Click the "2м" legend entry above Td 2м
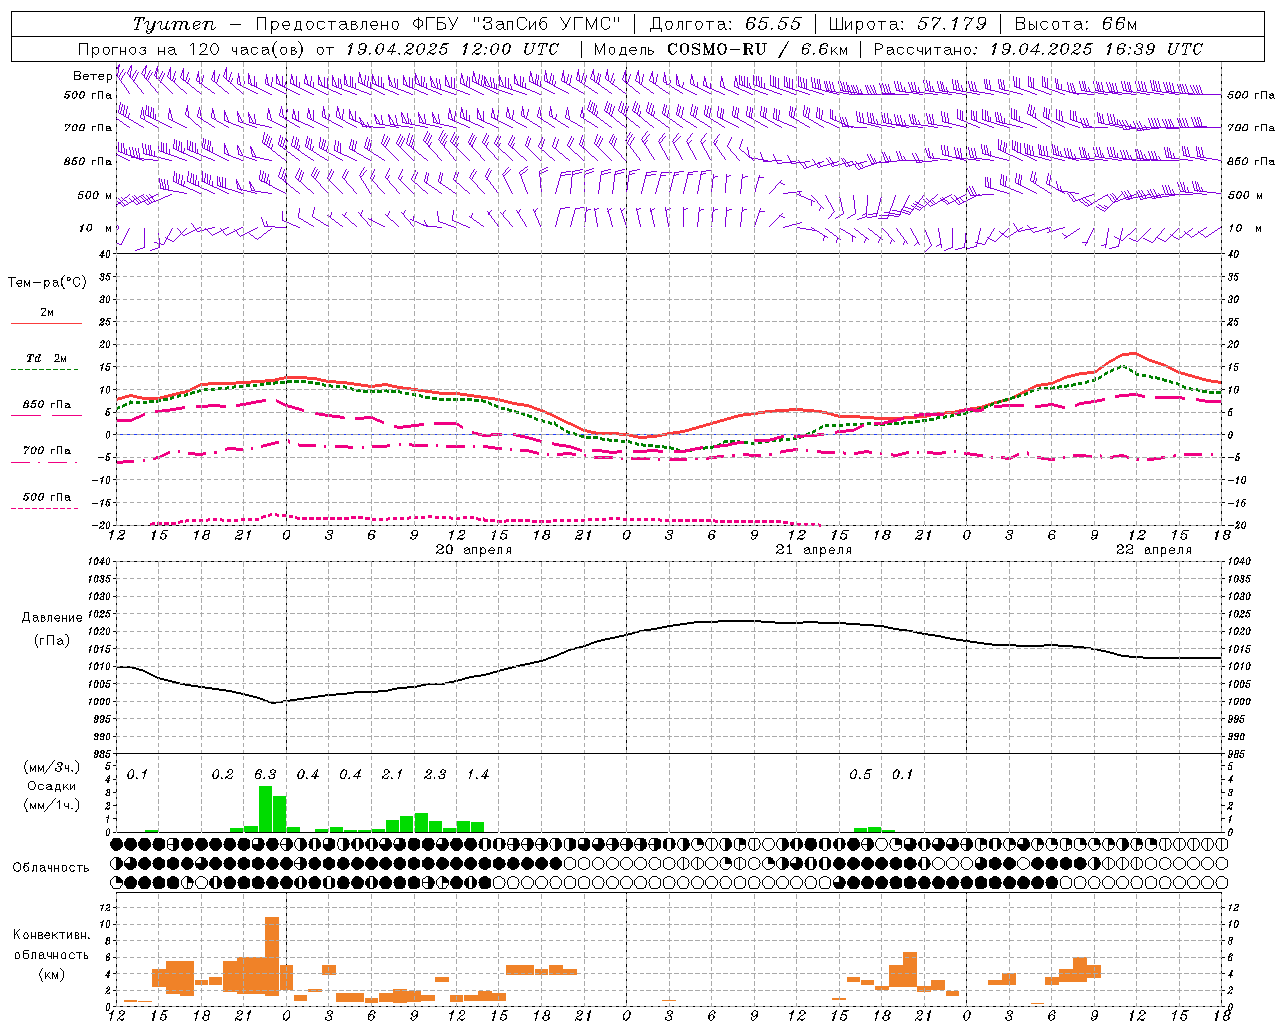 pos(47,312)
